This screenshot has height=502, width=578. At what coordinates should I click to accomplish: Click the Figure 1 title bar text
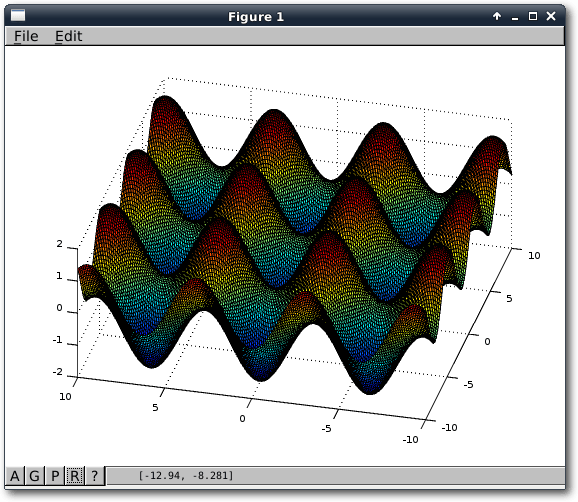256,17
